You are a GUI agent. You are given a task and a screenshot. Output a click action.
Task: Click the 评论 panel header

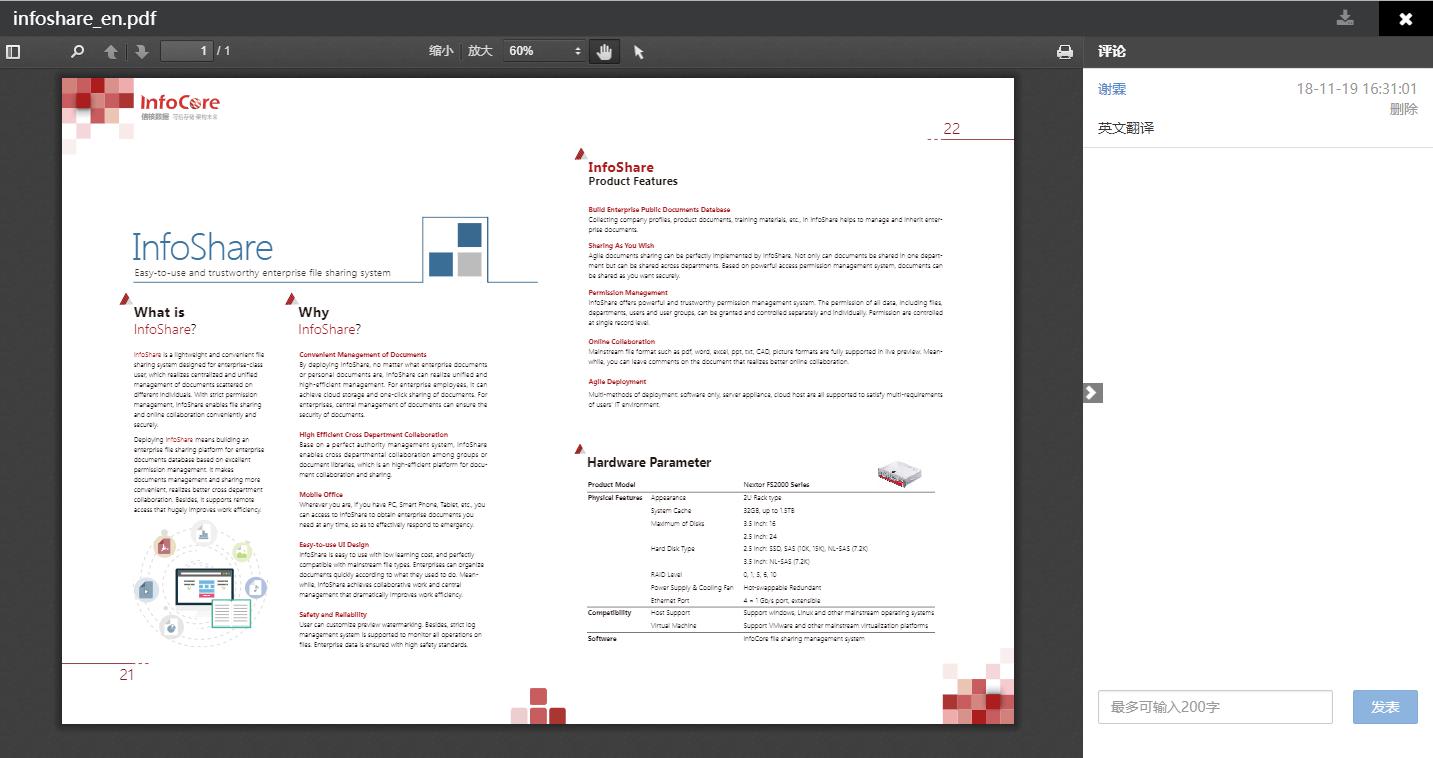click(1112, 51)
